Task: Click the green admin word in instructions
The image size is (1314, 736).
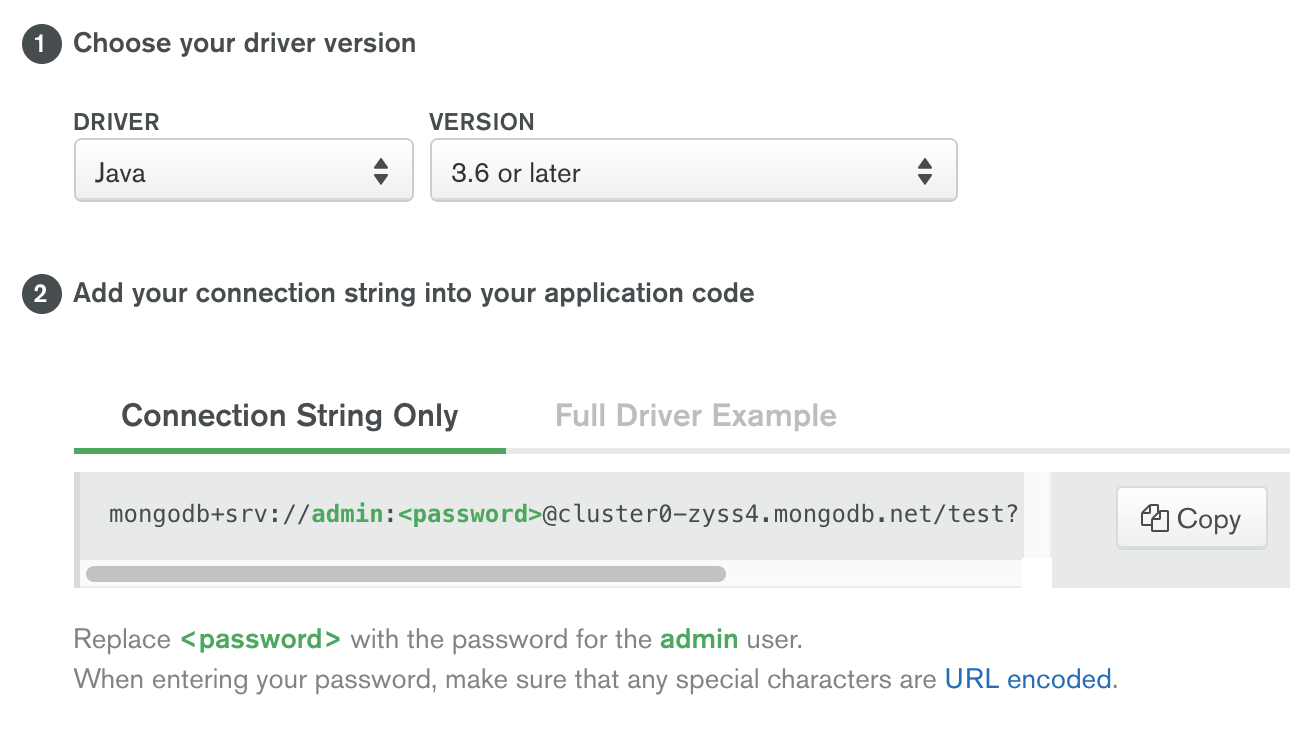Action: click(699, 639)
